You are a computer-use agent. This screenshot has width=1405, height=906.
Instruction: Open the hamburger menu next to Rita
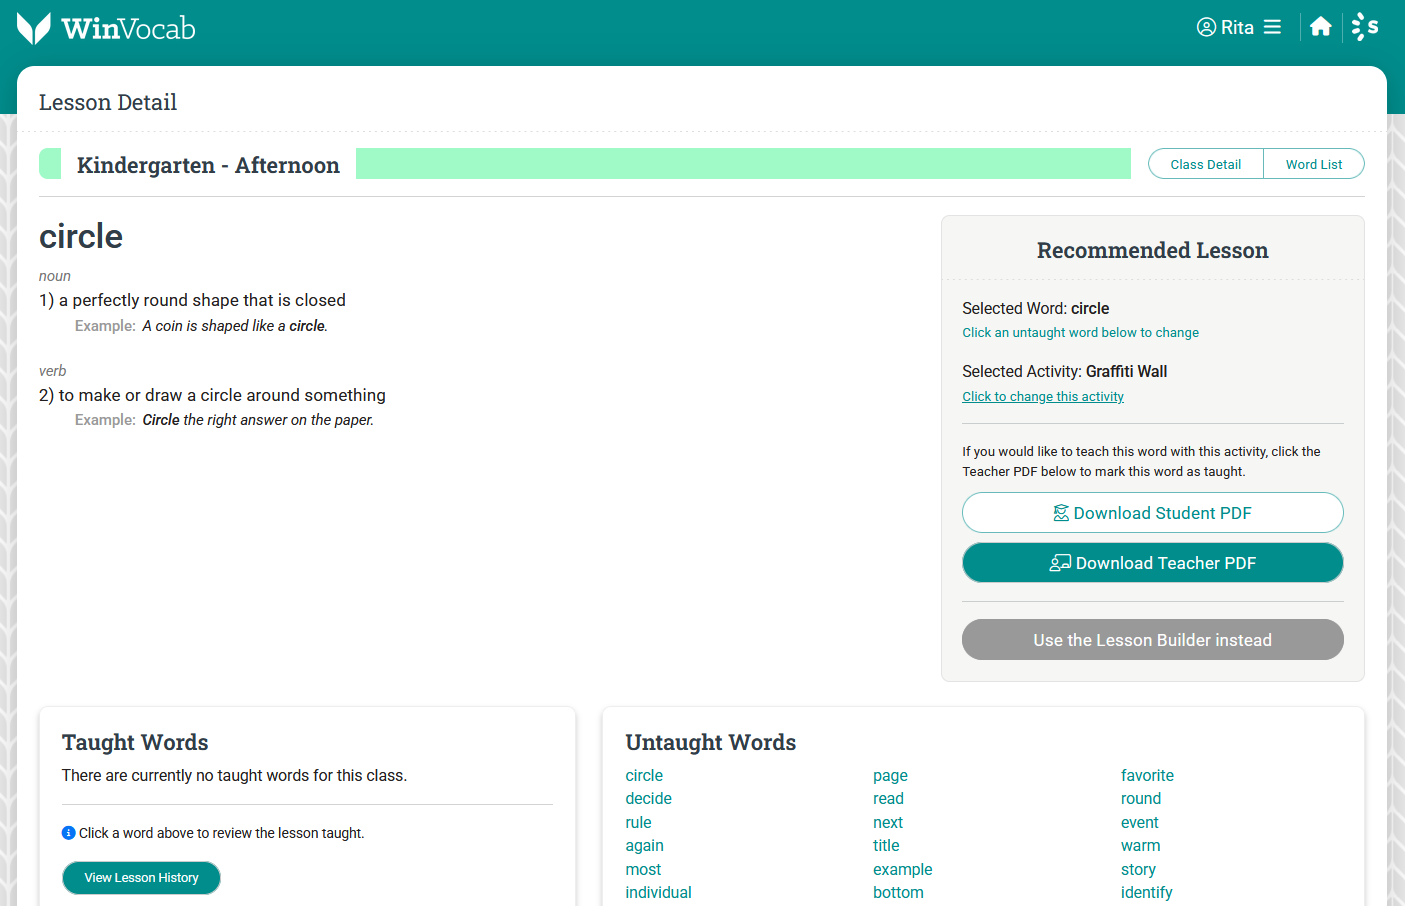[x=1272, y=27]
